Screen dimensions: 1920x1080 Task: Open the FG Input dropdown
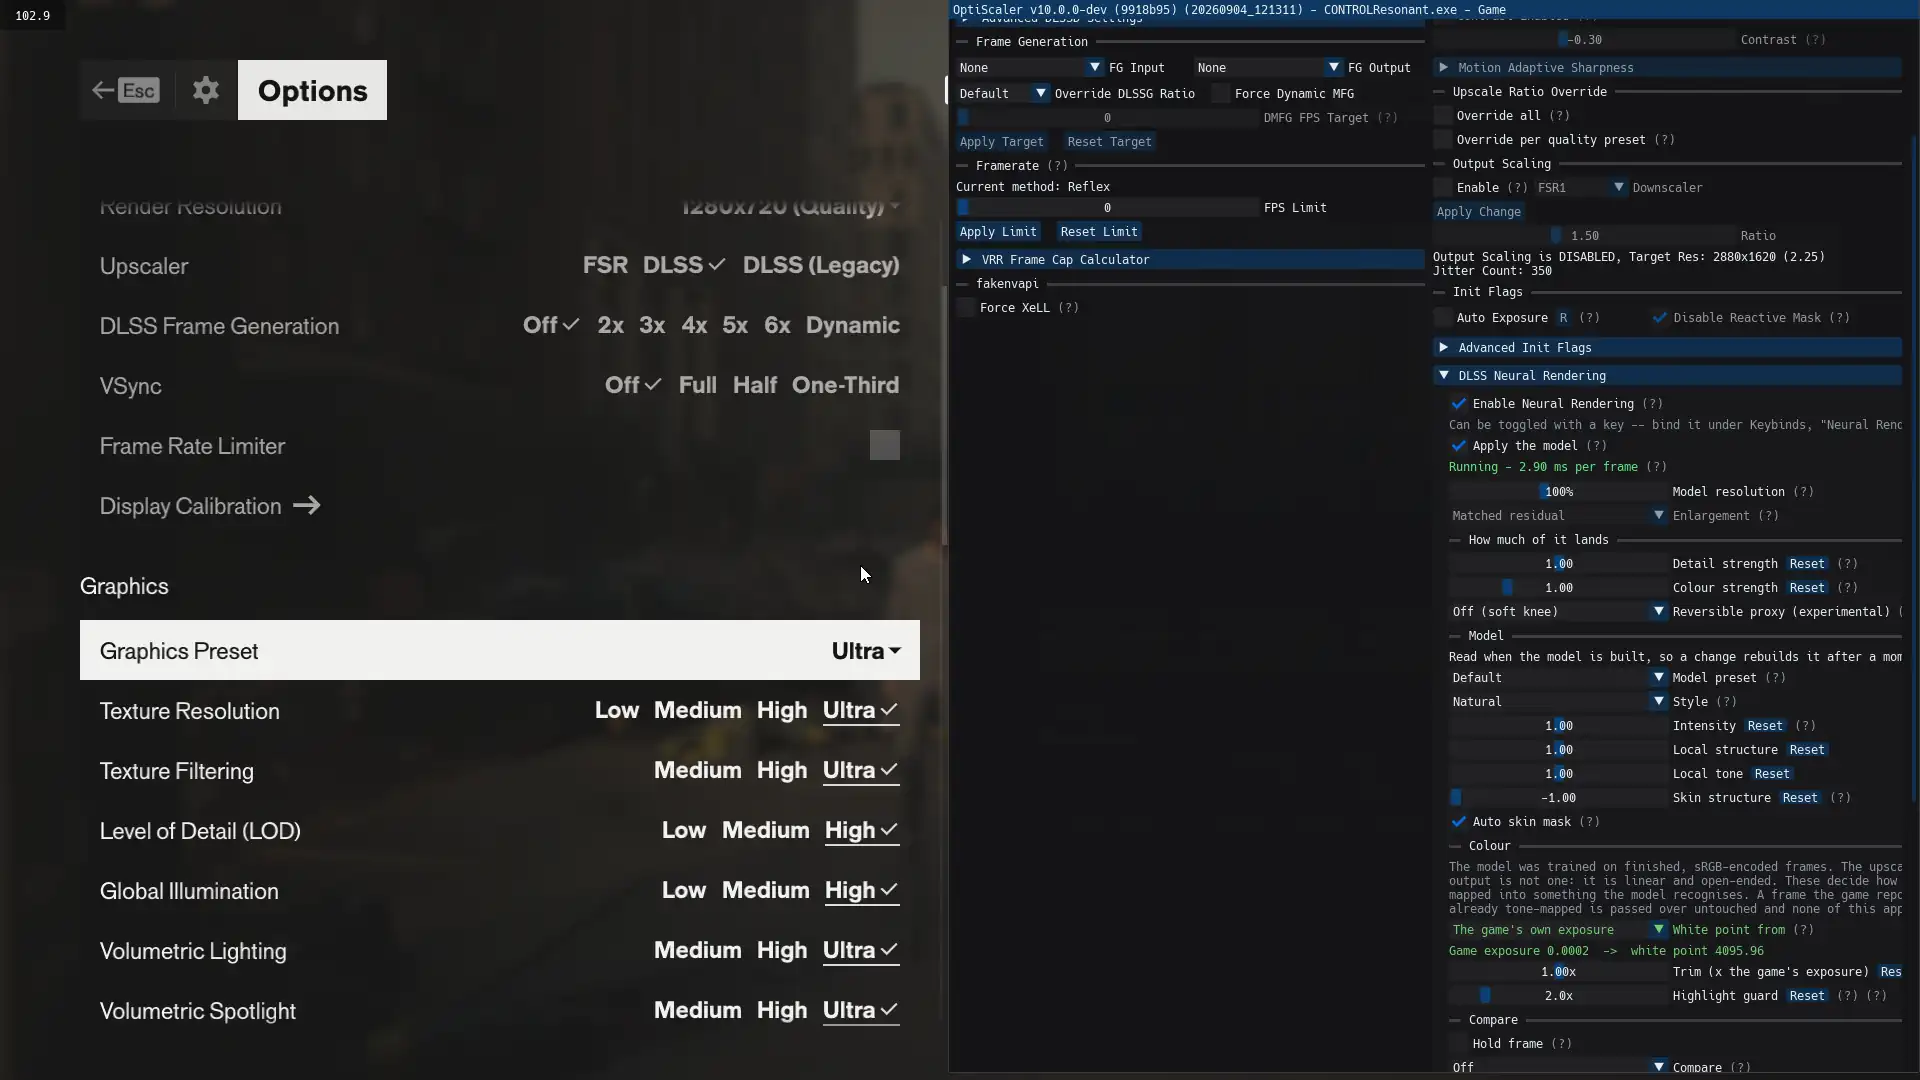[1029, 68]
